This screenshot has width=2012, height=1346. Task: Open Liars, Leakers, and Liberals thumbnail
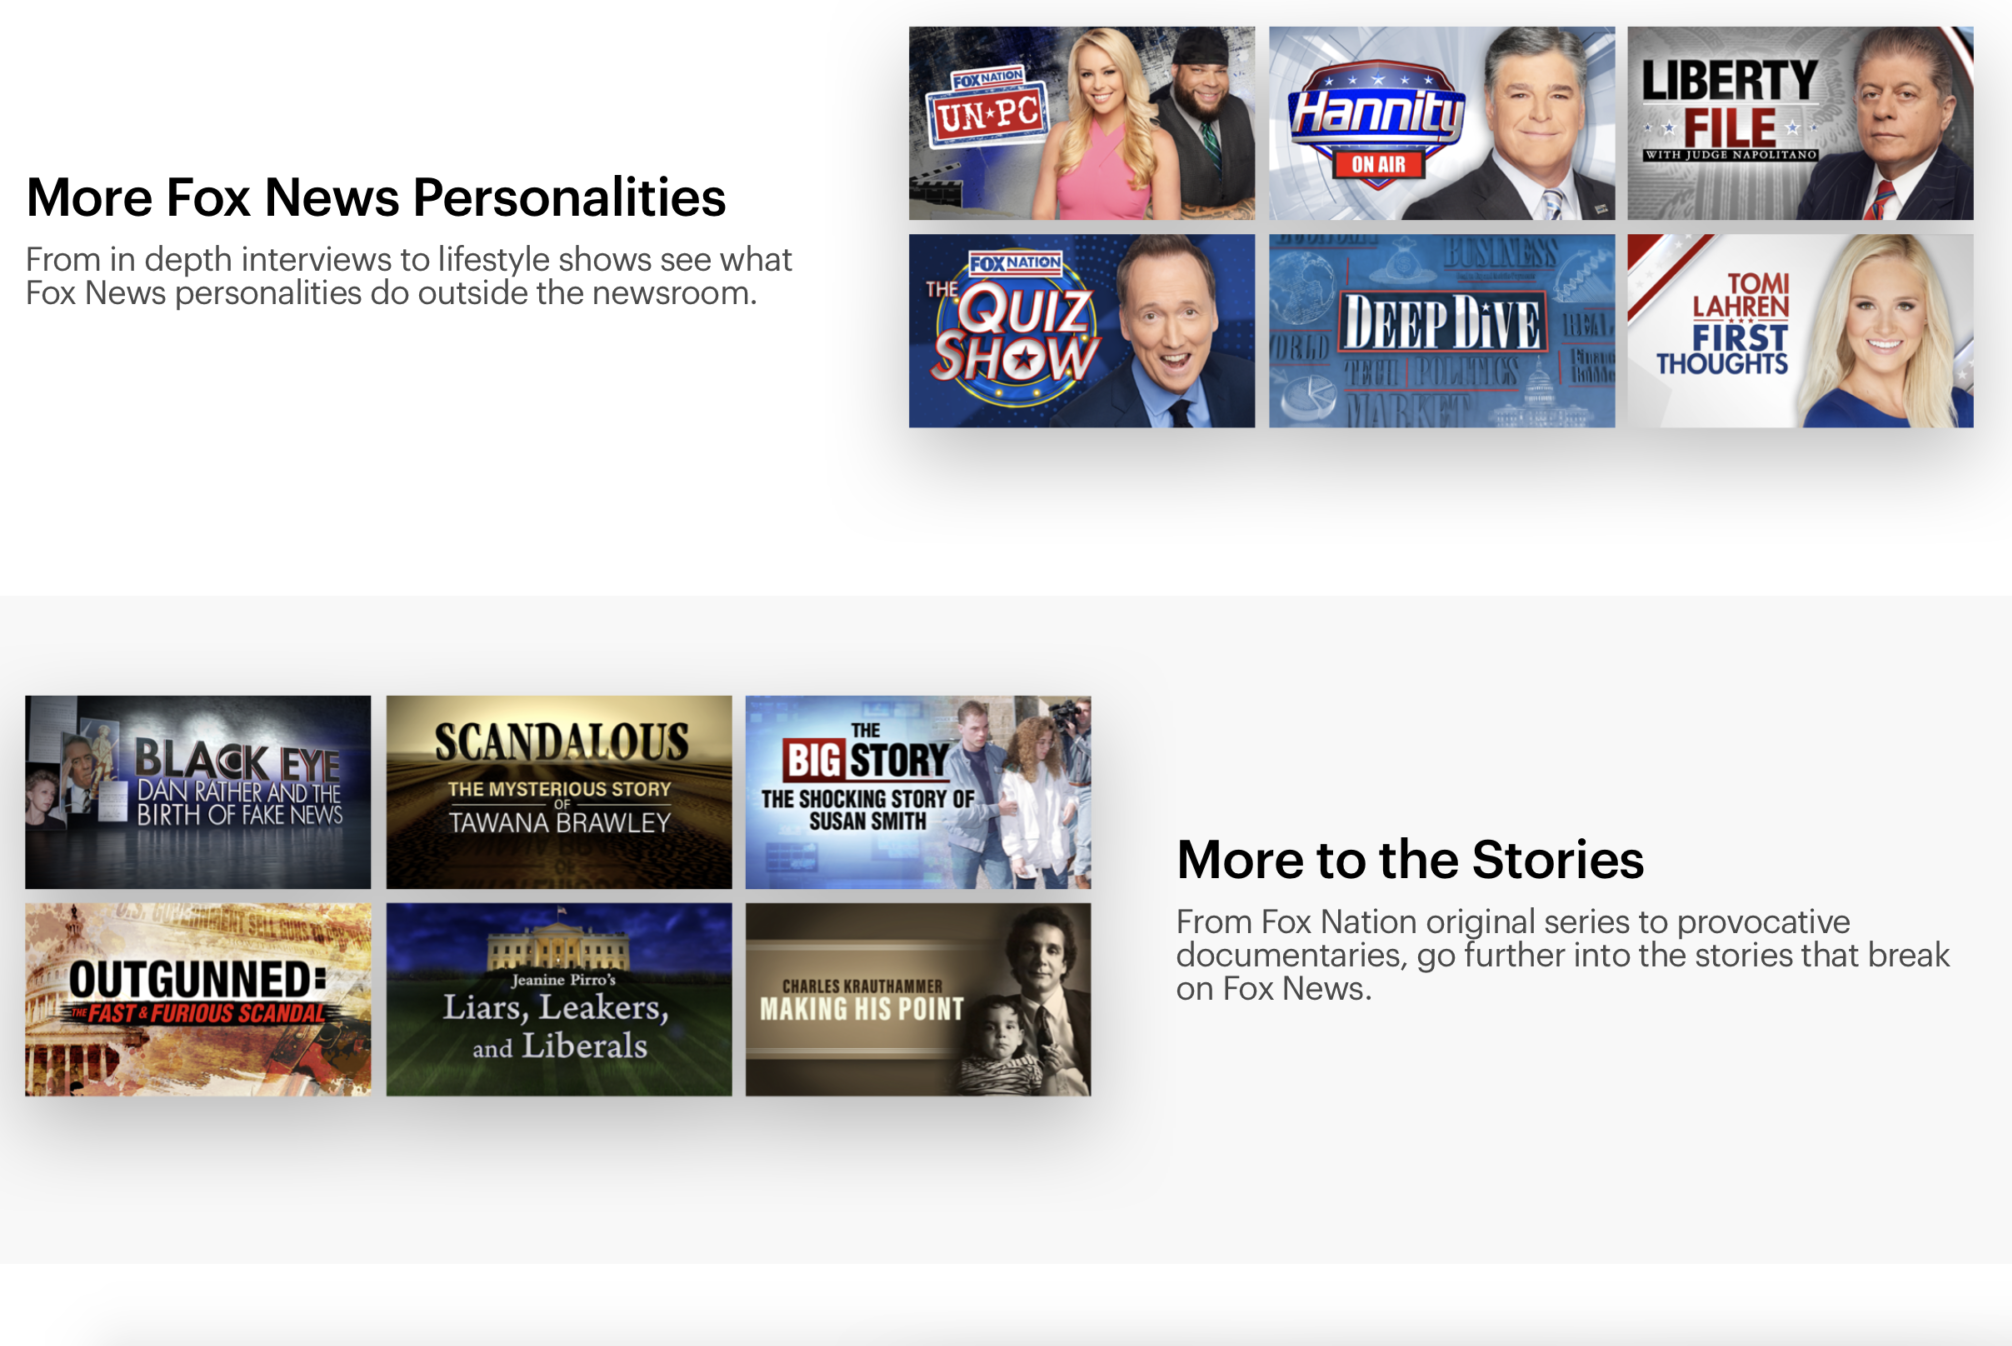[x=559, y=1000]
